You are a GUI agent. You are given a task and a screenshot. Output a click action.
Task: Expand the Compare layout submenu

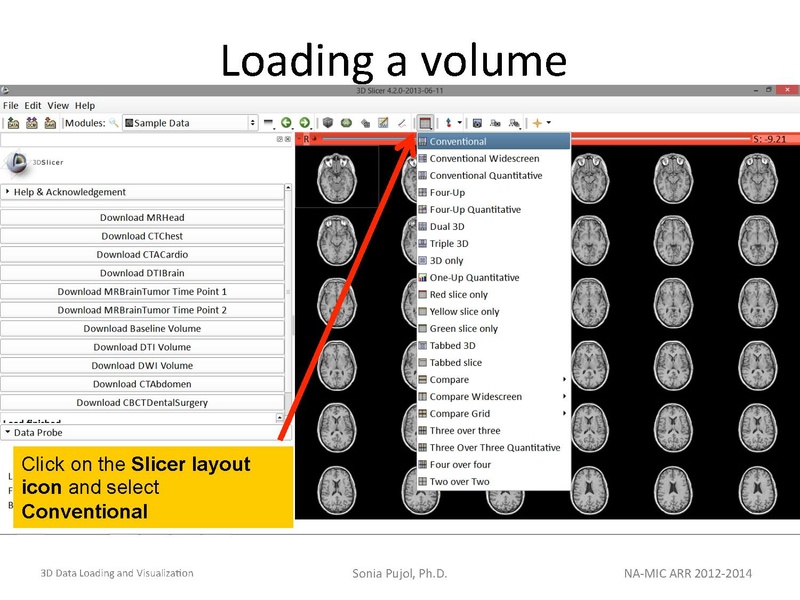pos(493,380)
